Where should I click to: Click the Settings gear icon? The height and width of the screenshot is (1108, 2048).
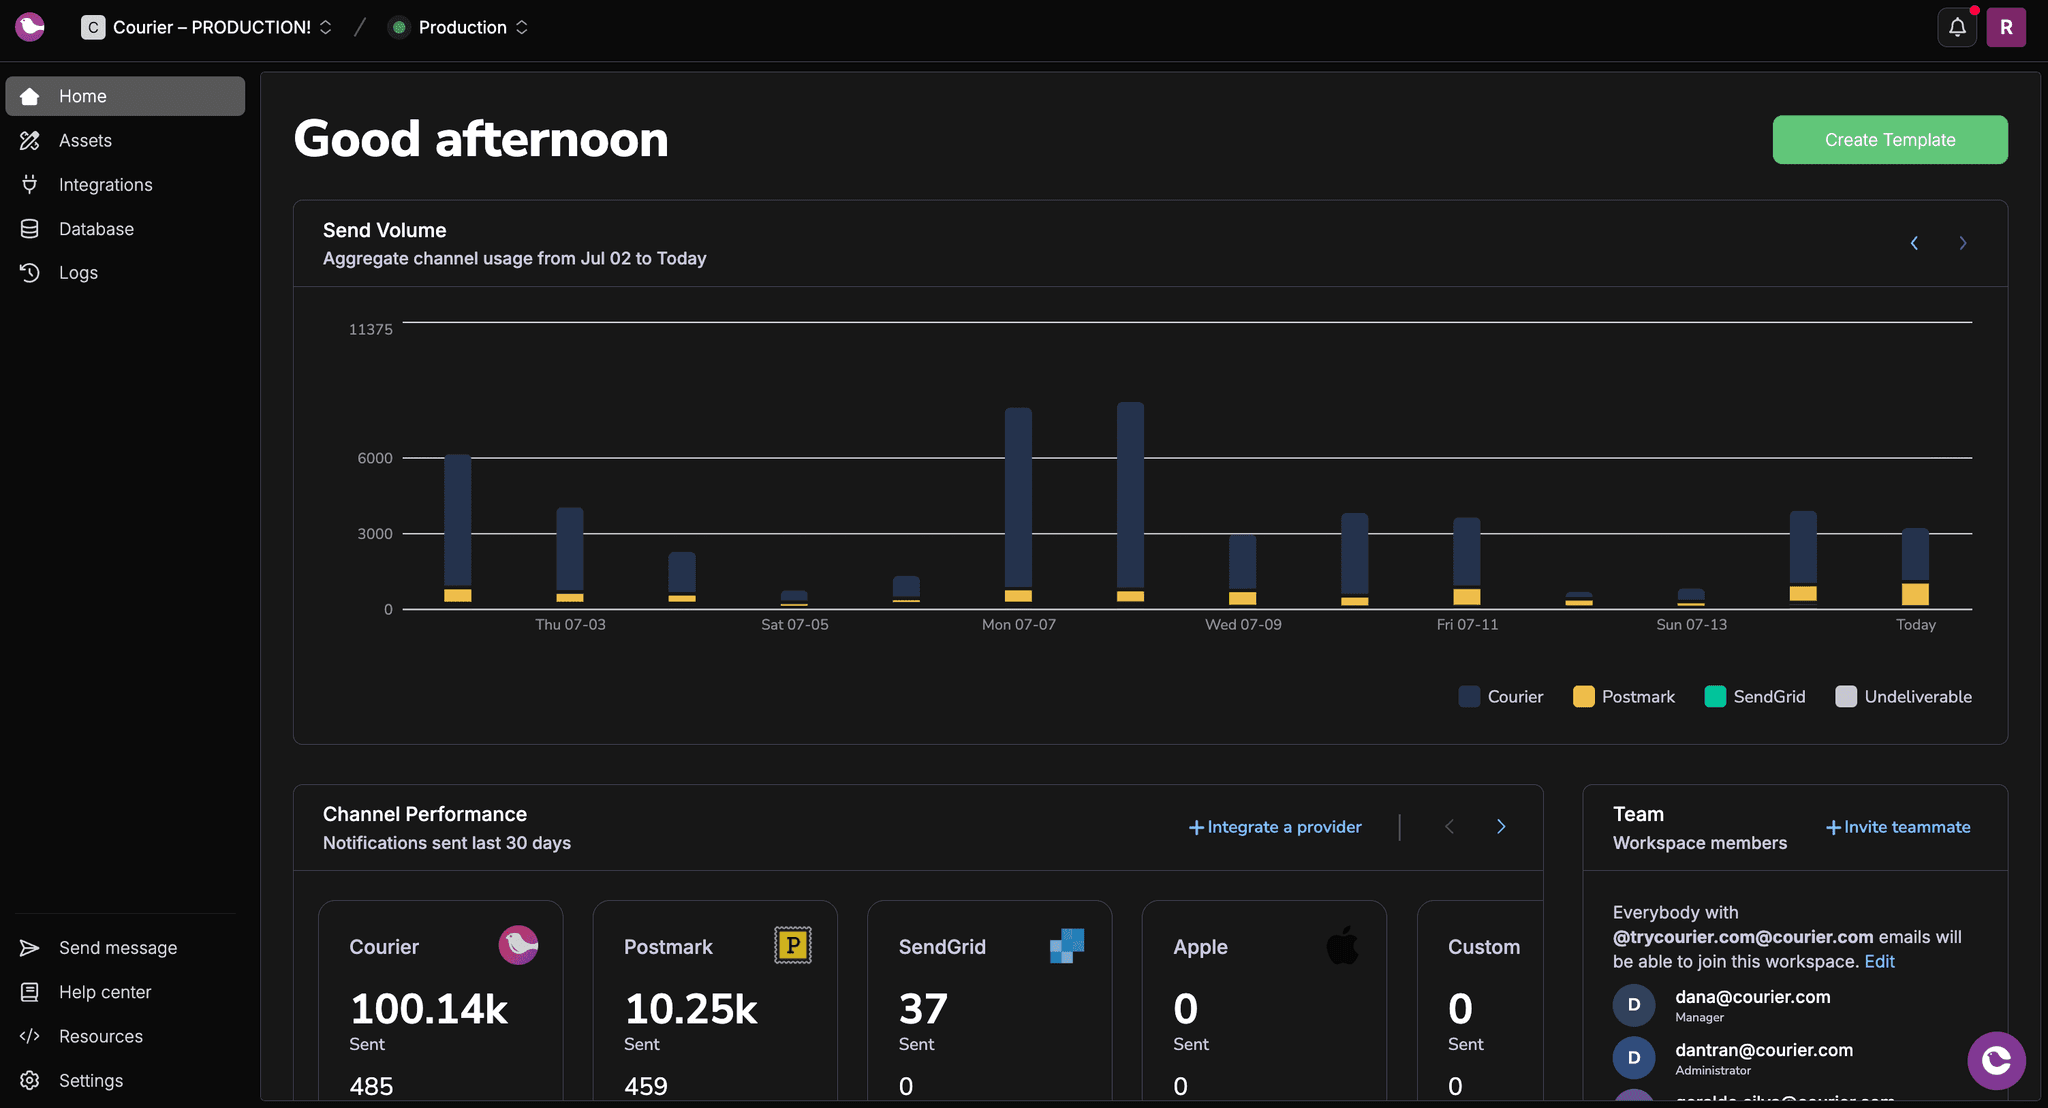click(30, 1081)
